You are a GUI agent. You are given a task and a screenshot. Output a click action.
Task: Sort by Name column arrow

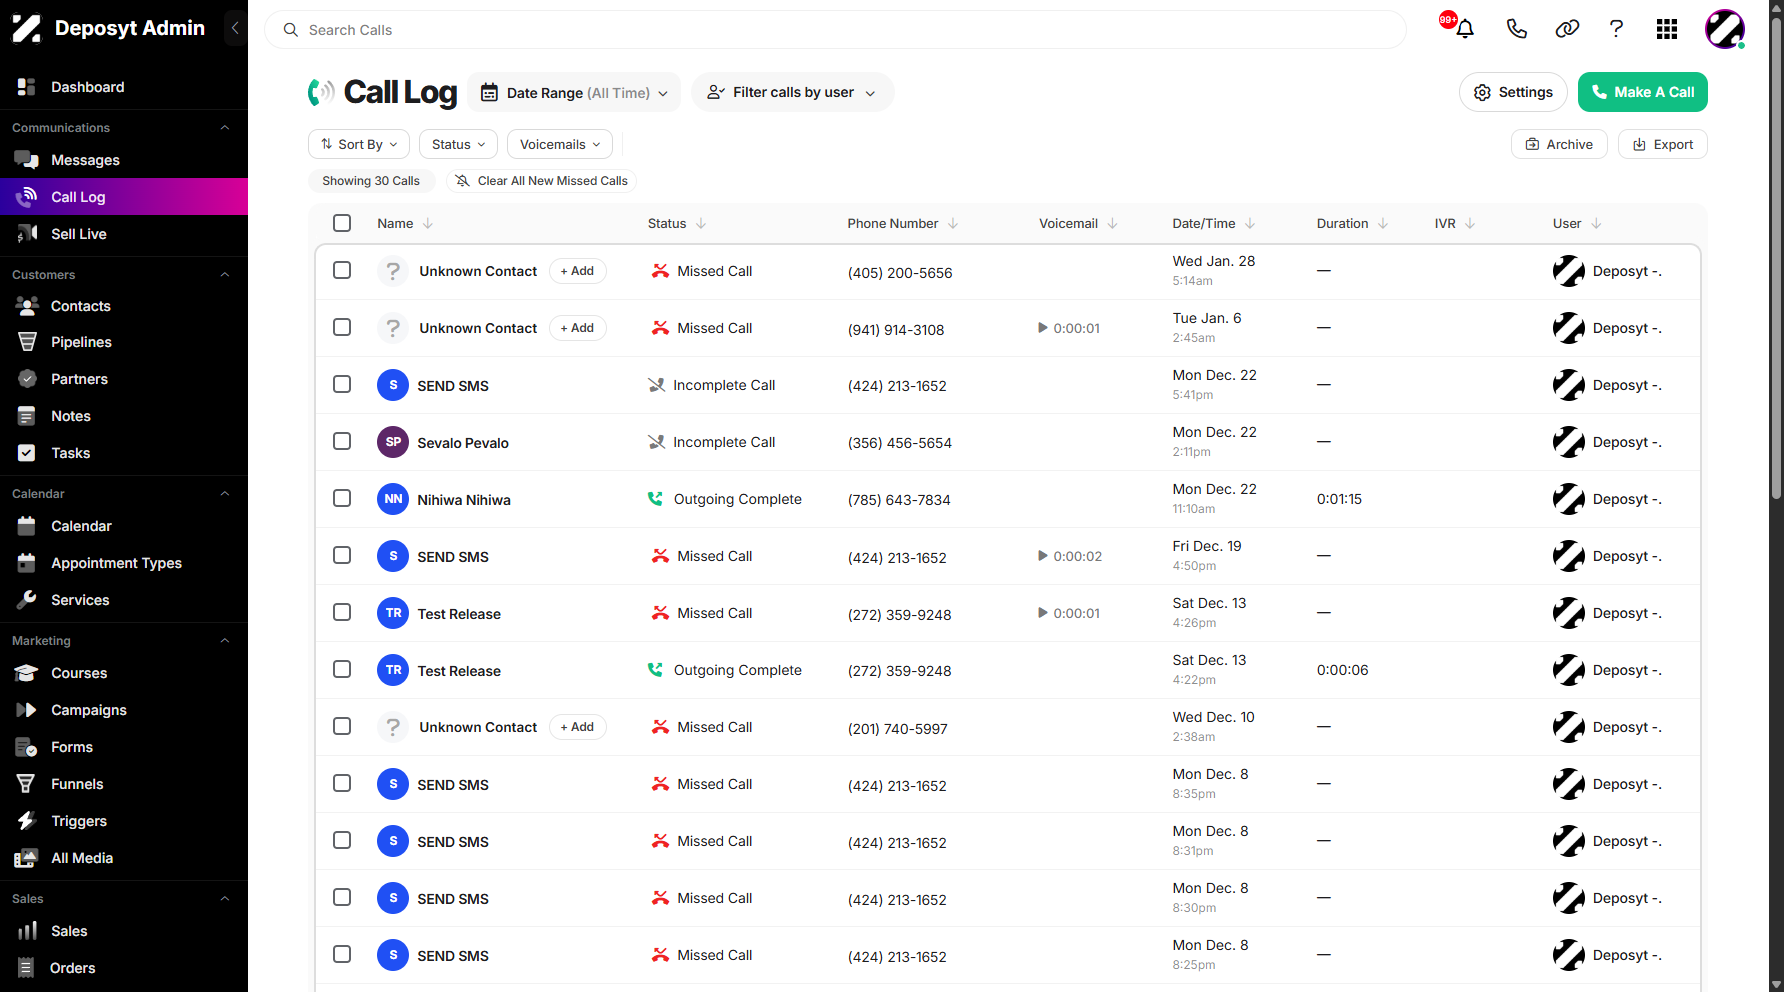428,223
